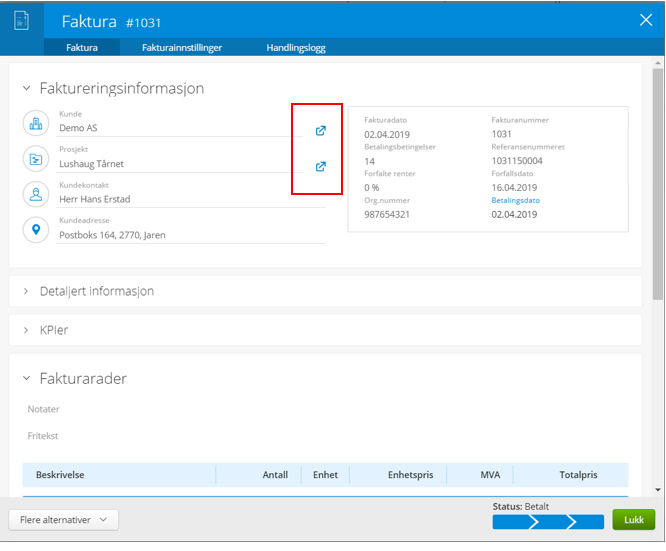Screen dimensions: 666x551
Task: Click the MVA column header
Action: pos(490,475)
